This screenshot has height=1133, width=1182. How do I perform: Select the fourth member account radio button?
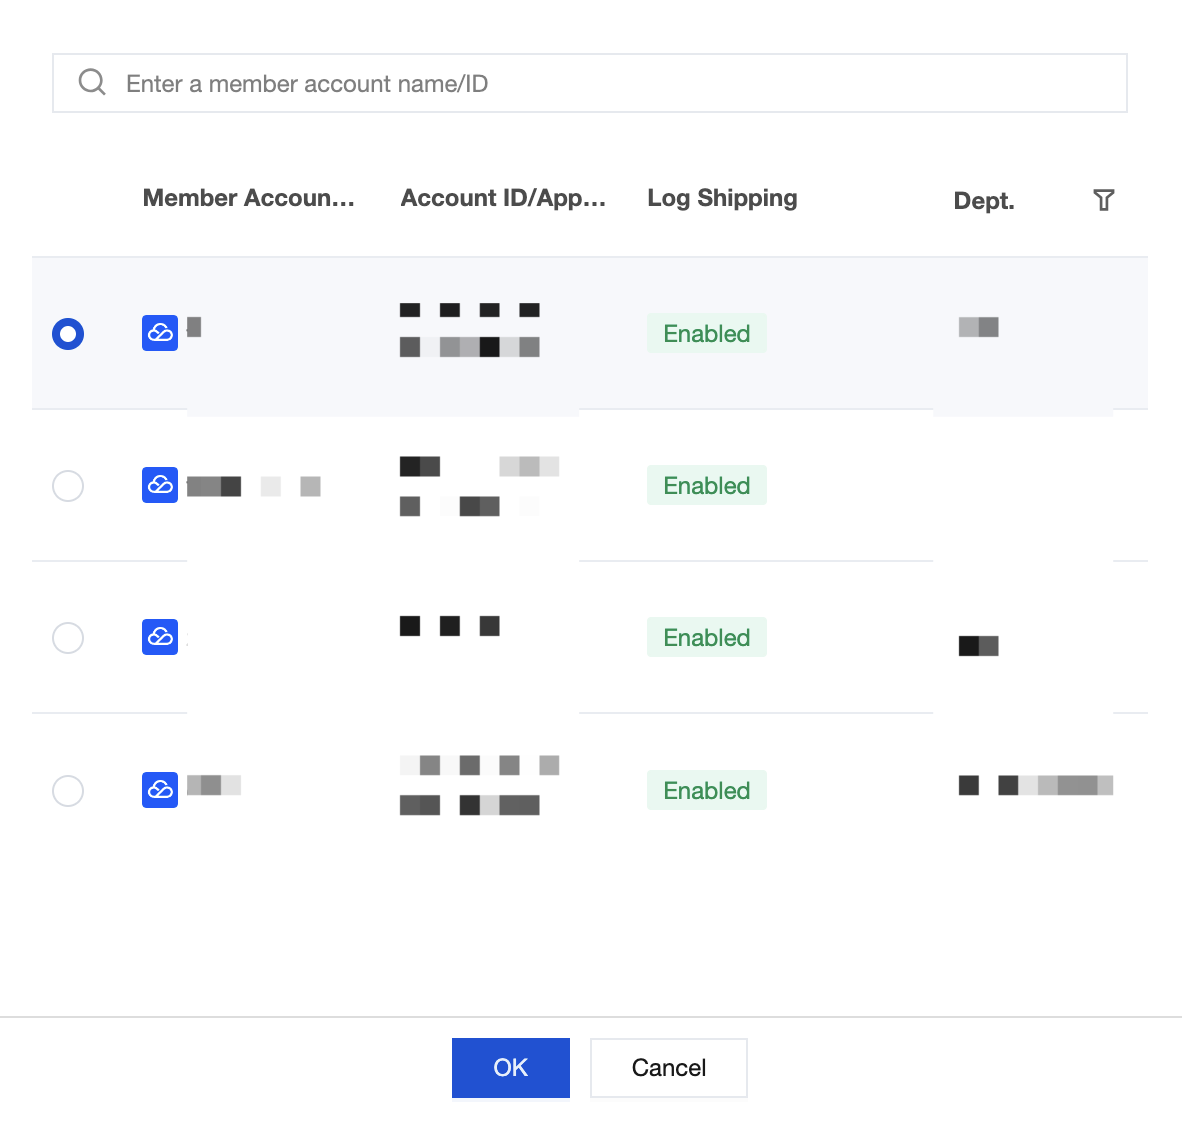click(68, 791)
